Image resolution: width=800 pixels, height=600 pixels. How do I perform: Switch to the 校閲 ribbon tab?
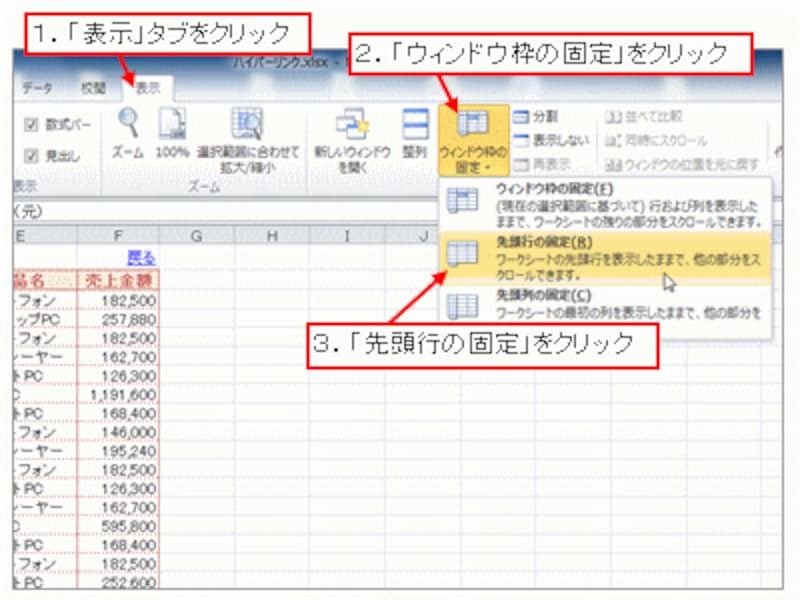tap(93, 88)
